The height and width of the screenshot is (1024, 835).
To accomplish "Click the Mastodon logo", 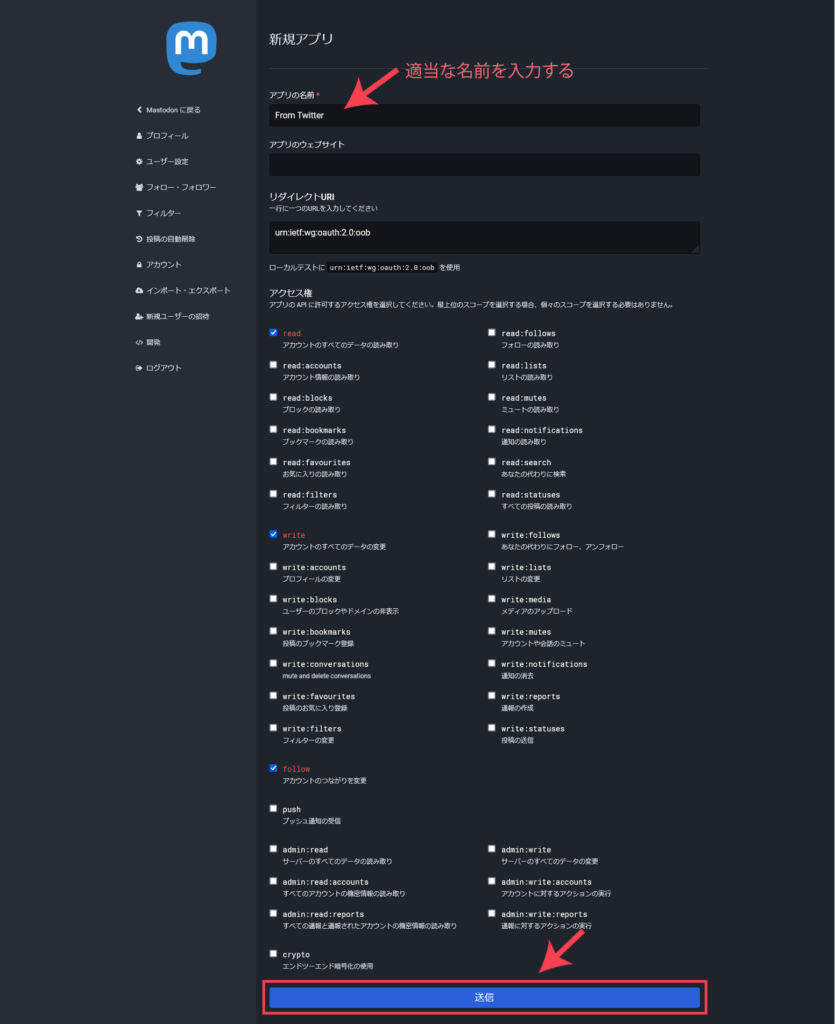I will point(191,48).
